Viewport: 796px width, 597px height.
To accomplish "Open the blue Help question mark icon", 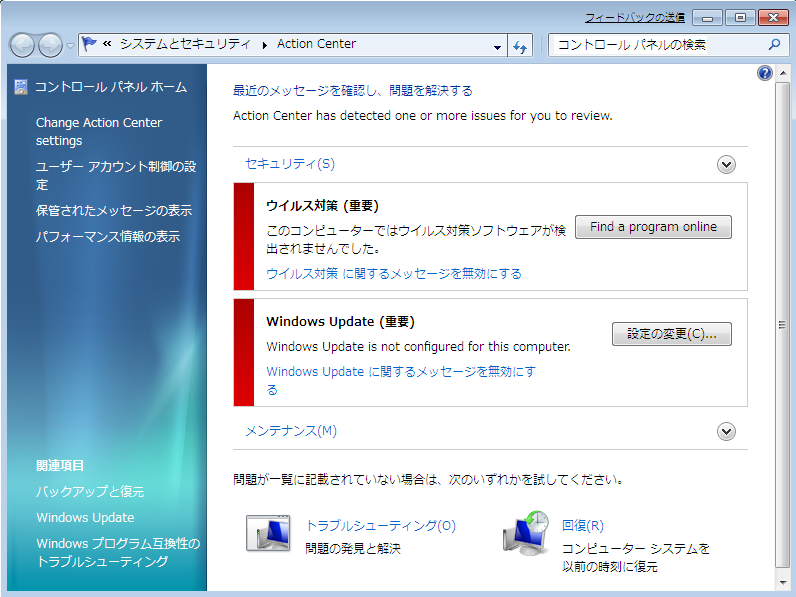I will point(765,73).
